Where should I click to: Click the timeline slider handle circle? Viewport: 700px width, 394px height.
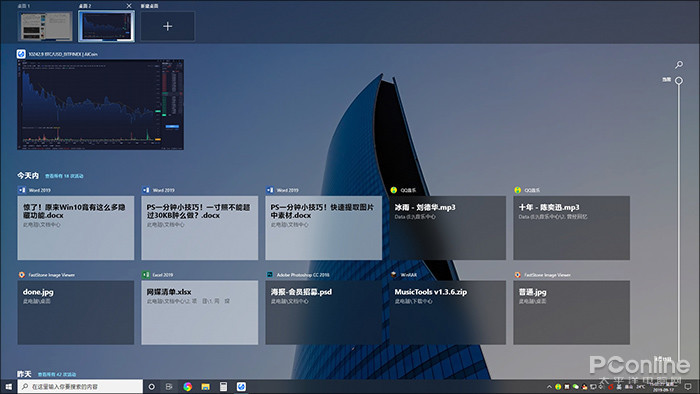[x=679, y=81]
